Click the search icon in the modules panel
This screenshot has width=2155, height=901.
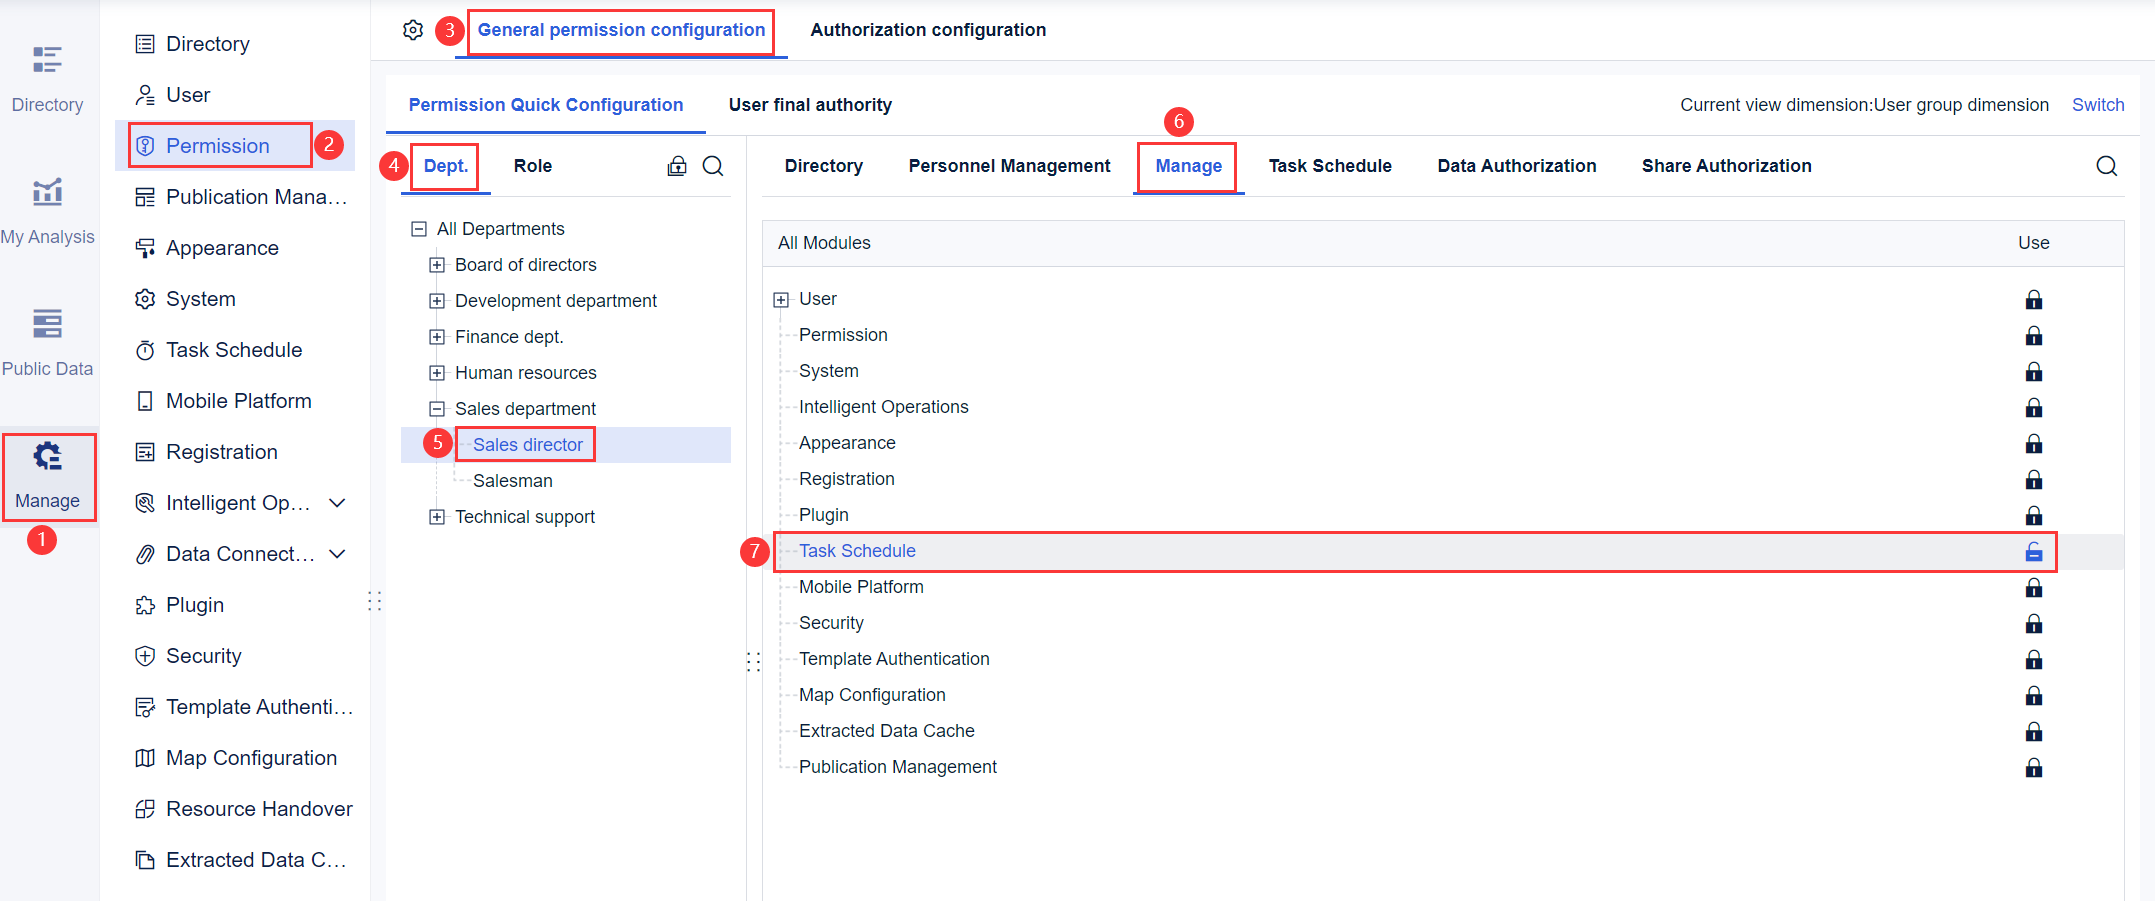point(2106,166)
